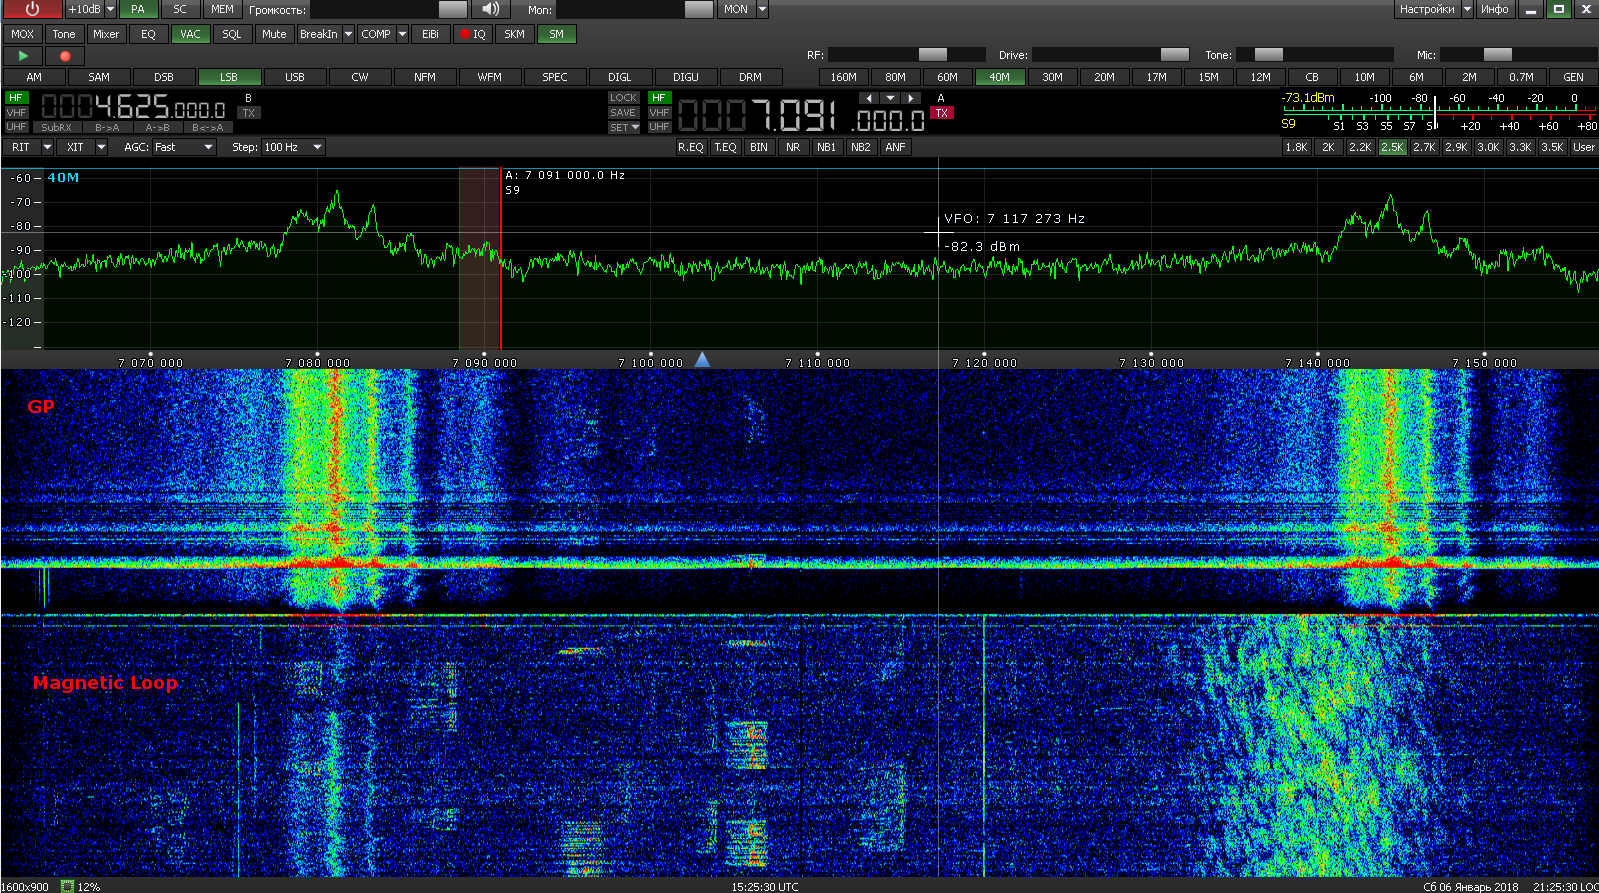
Task: Toggle the SC button
Action: [180, 9]
